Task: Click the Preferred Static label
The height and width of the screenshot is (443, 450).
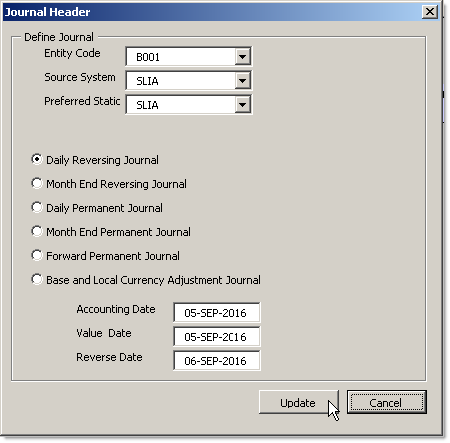Action: 82,101
